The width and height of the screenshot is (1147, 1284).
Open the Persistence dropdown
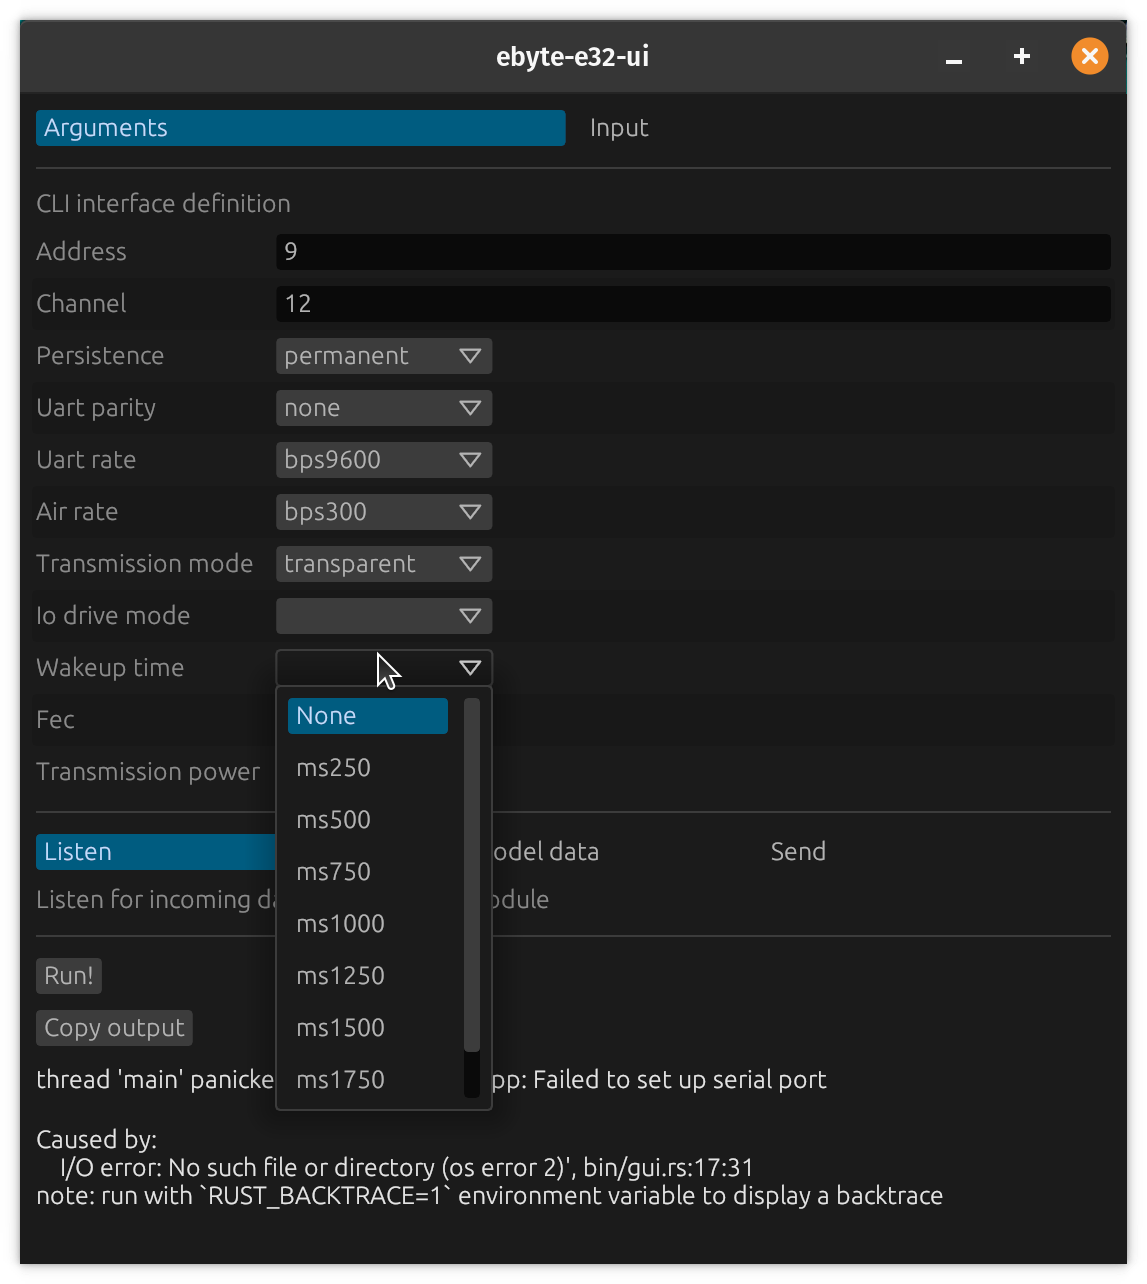383,356
